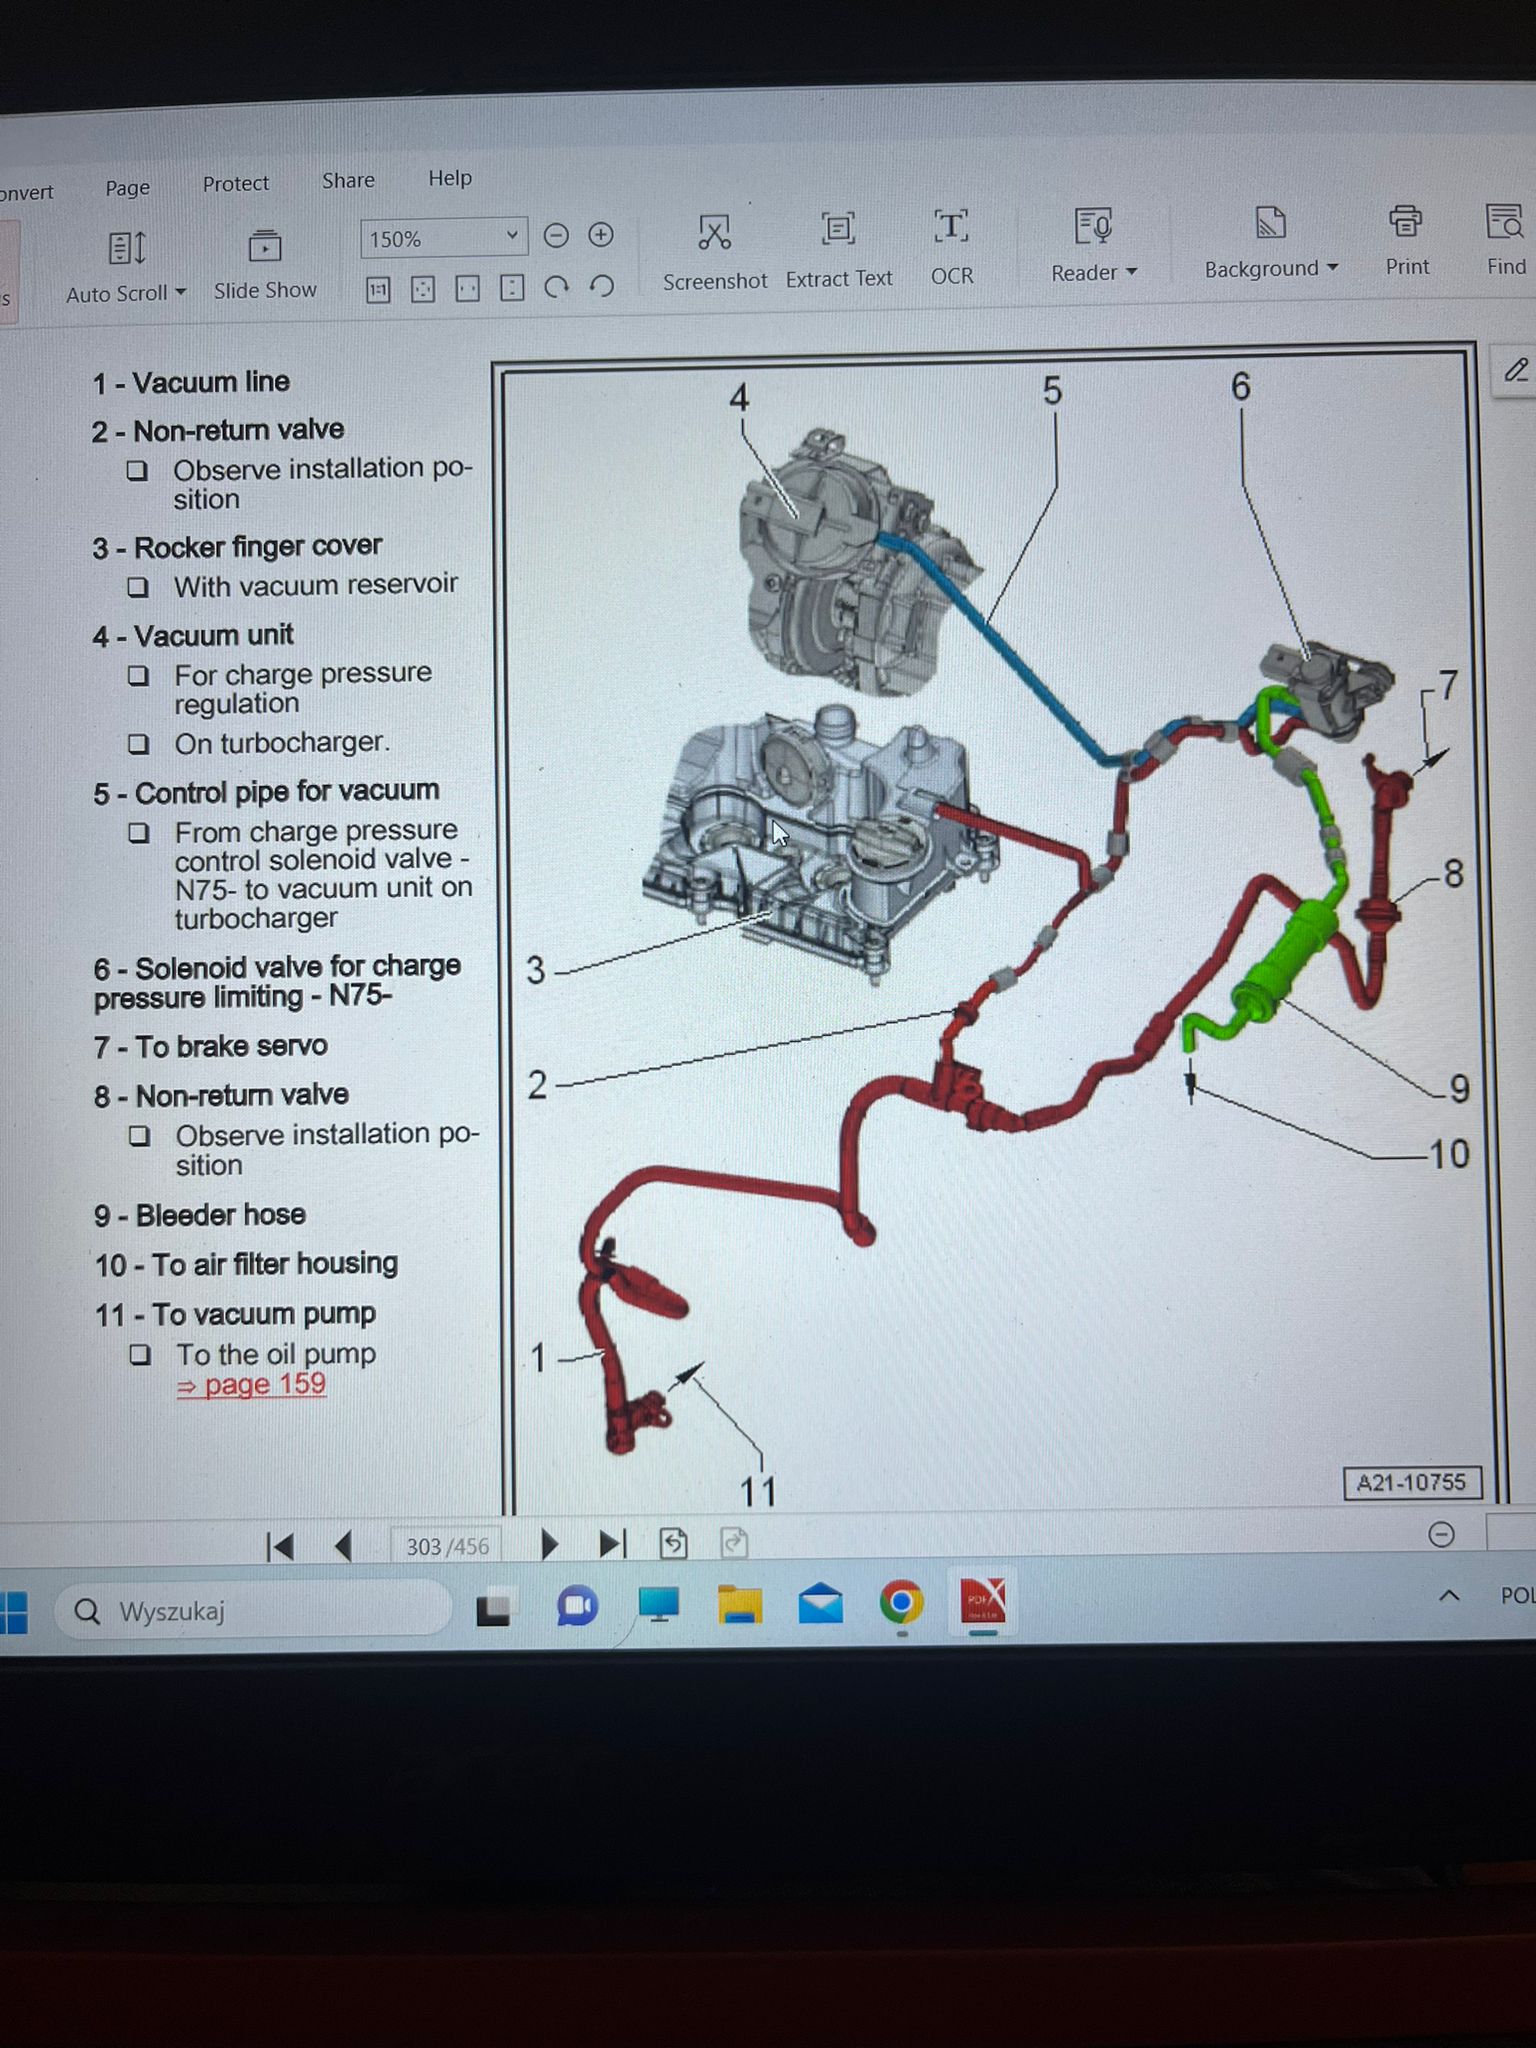The height and width of the screenshot is (2048, 1536).
Task: Click the zoom out minus button
Action: pyautogui.click(x=556, y=236)
